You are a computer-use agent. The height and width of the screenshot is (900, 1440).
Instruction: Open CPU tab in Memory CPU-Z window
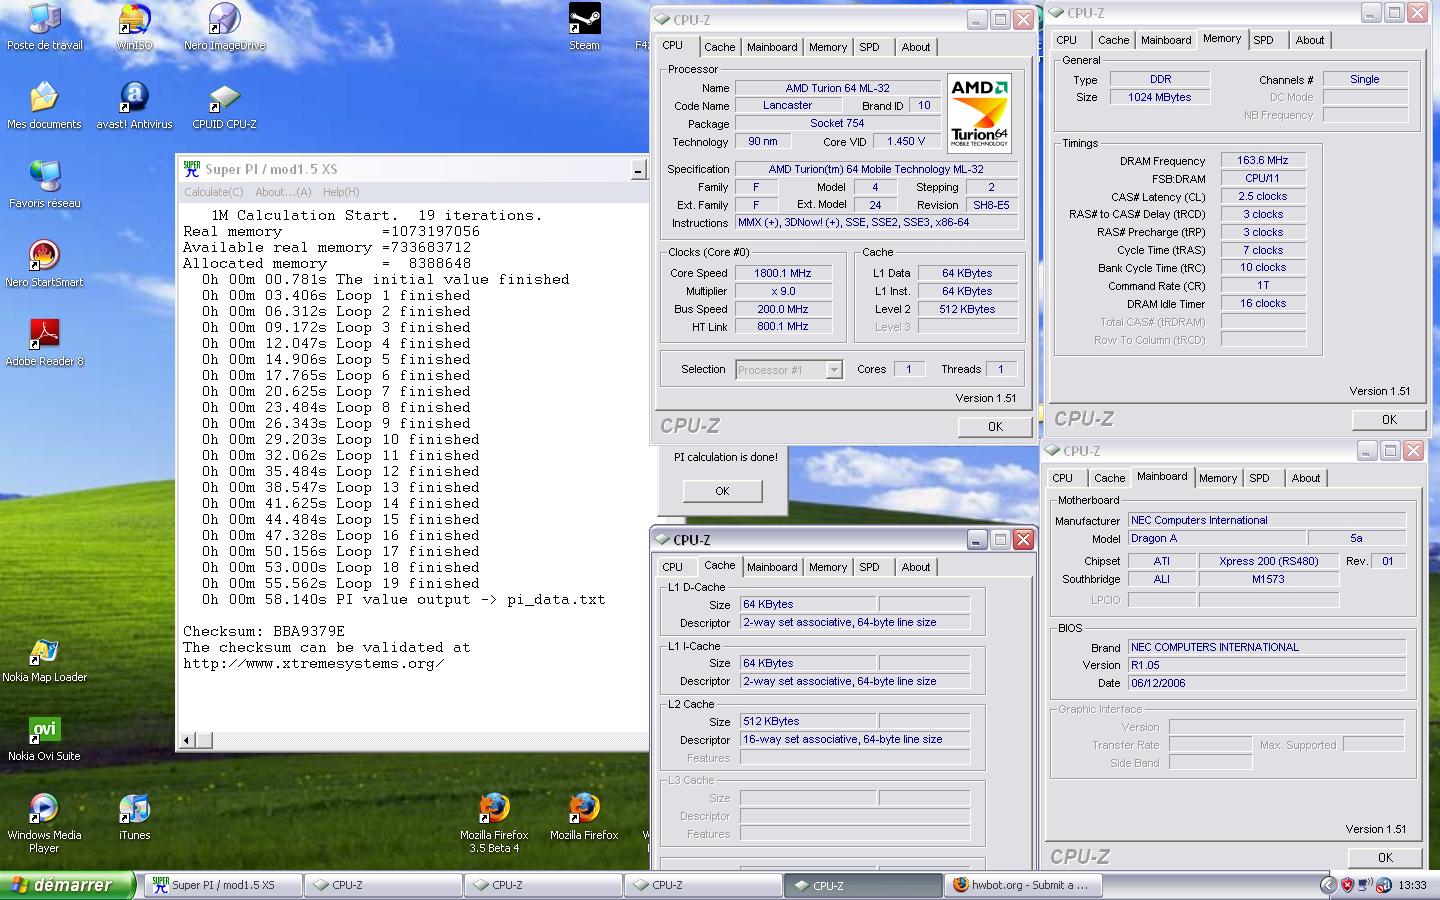coord(1066,40)
